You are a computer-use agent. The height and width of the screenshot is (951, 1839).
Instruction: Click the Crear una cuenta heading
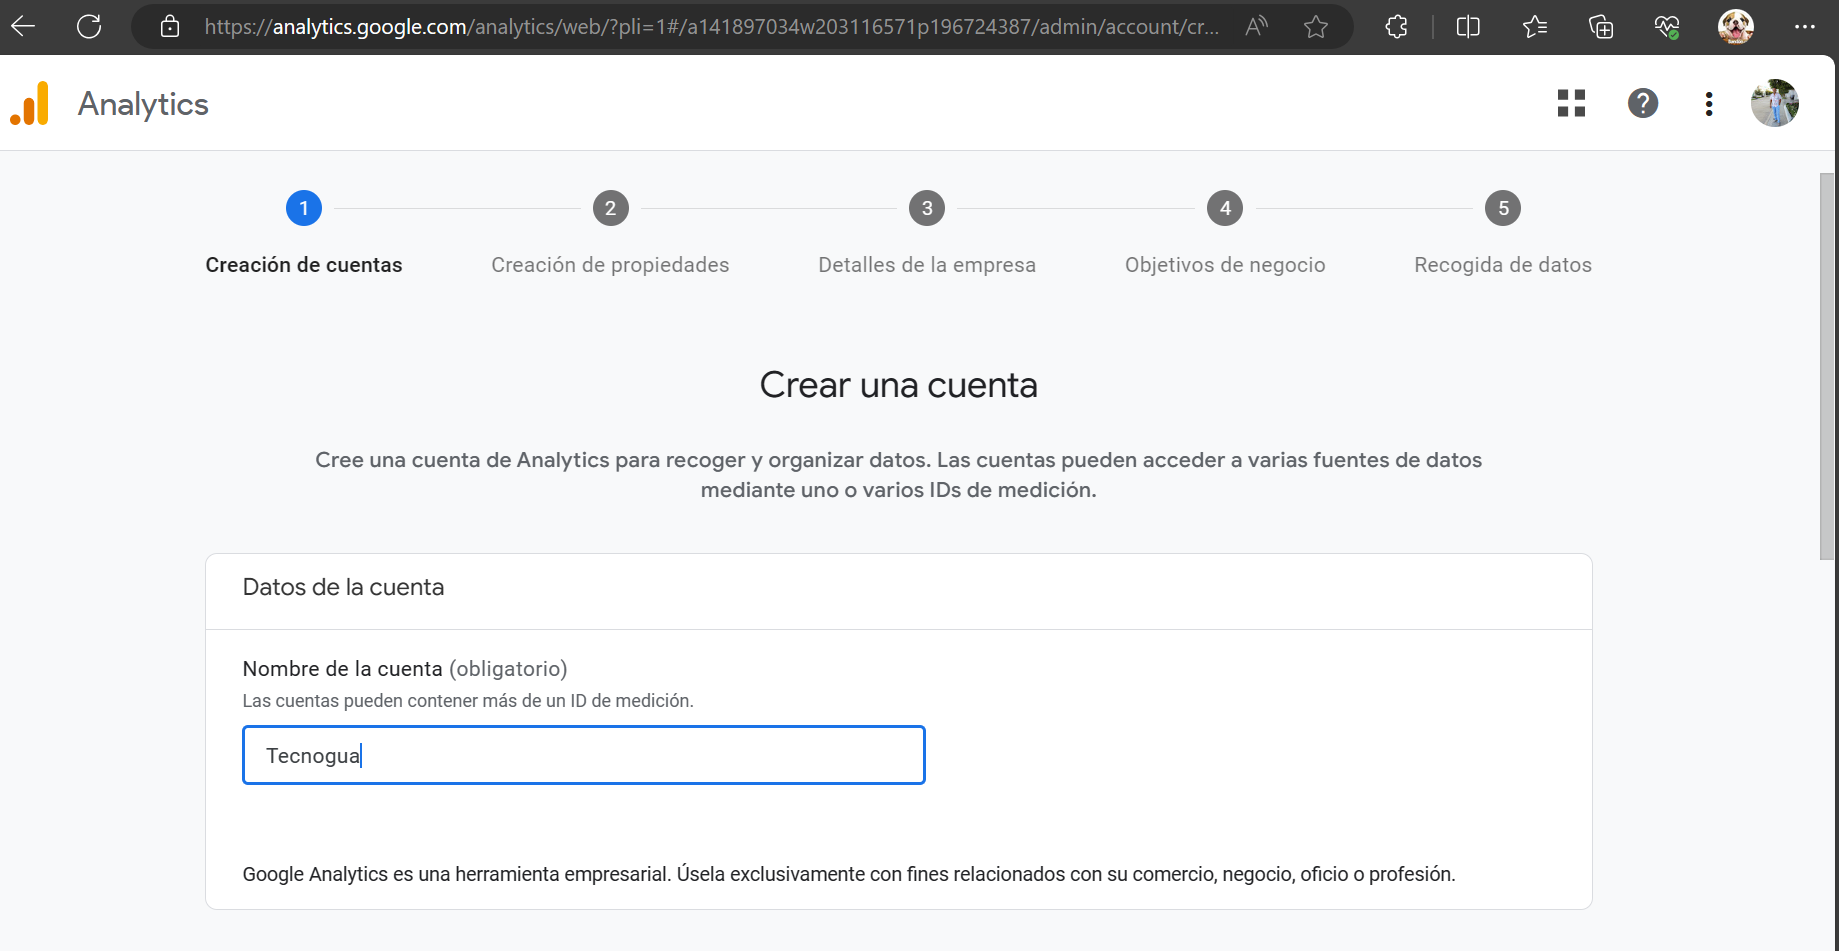point(899,385)
